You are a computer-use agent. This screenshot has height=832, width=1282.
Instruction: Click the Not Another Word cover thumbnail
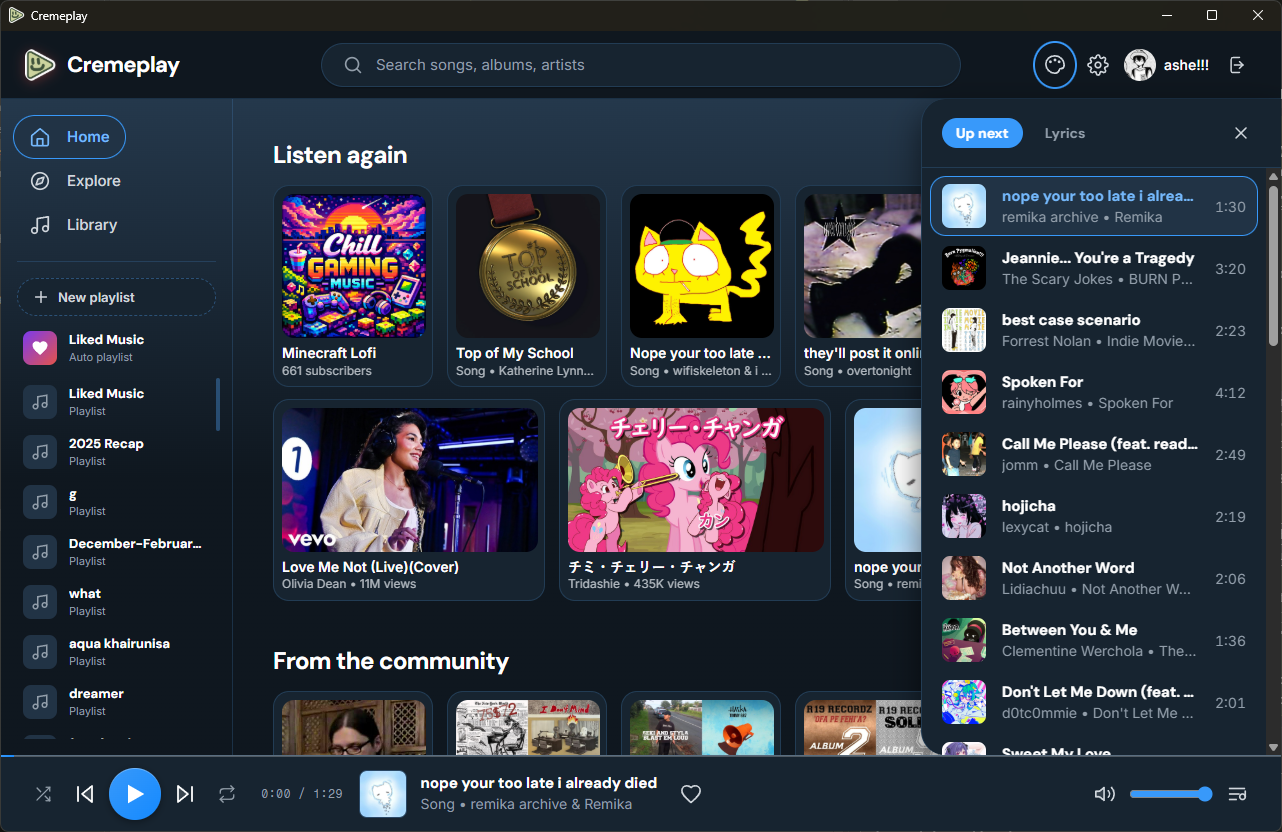coord(964,578)
